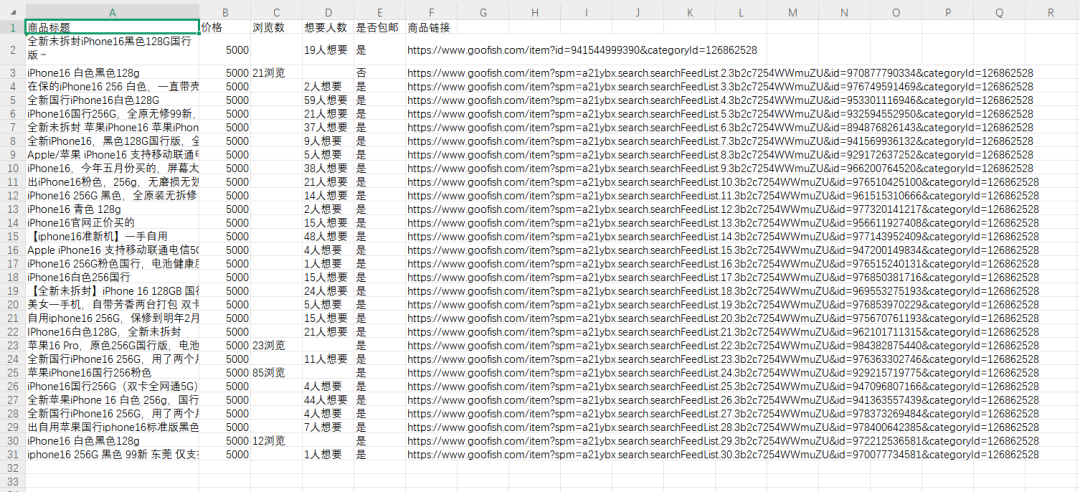The height and width of the screenshot is (492, 1080).
Task: Click the 商品链接 header cell
Action: pyautogui.click(x=431, y=28)
